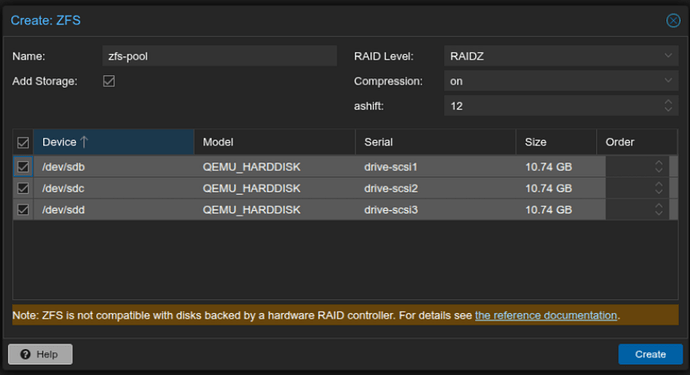This screenshot has height=375, width=690.
Task: Deselect the /dev/sdb disk checkbox
Action: click(23, 167)
